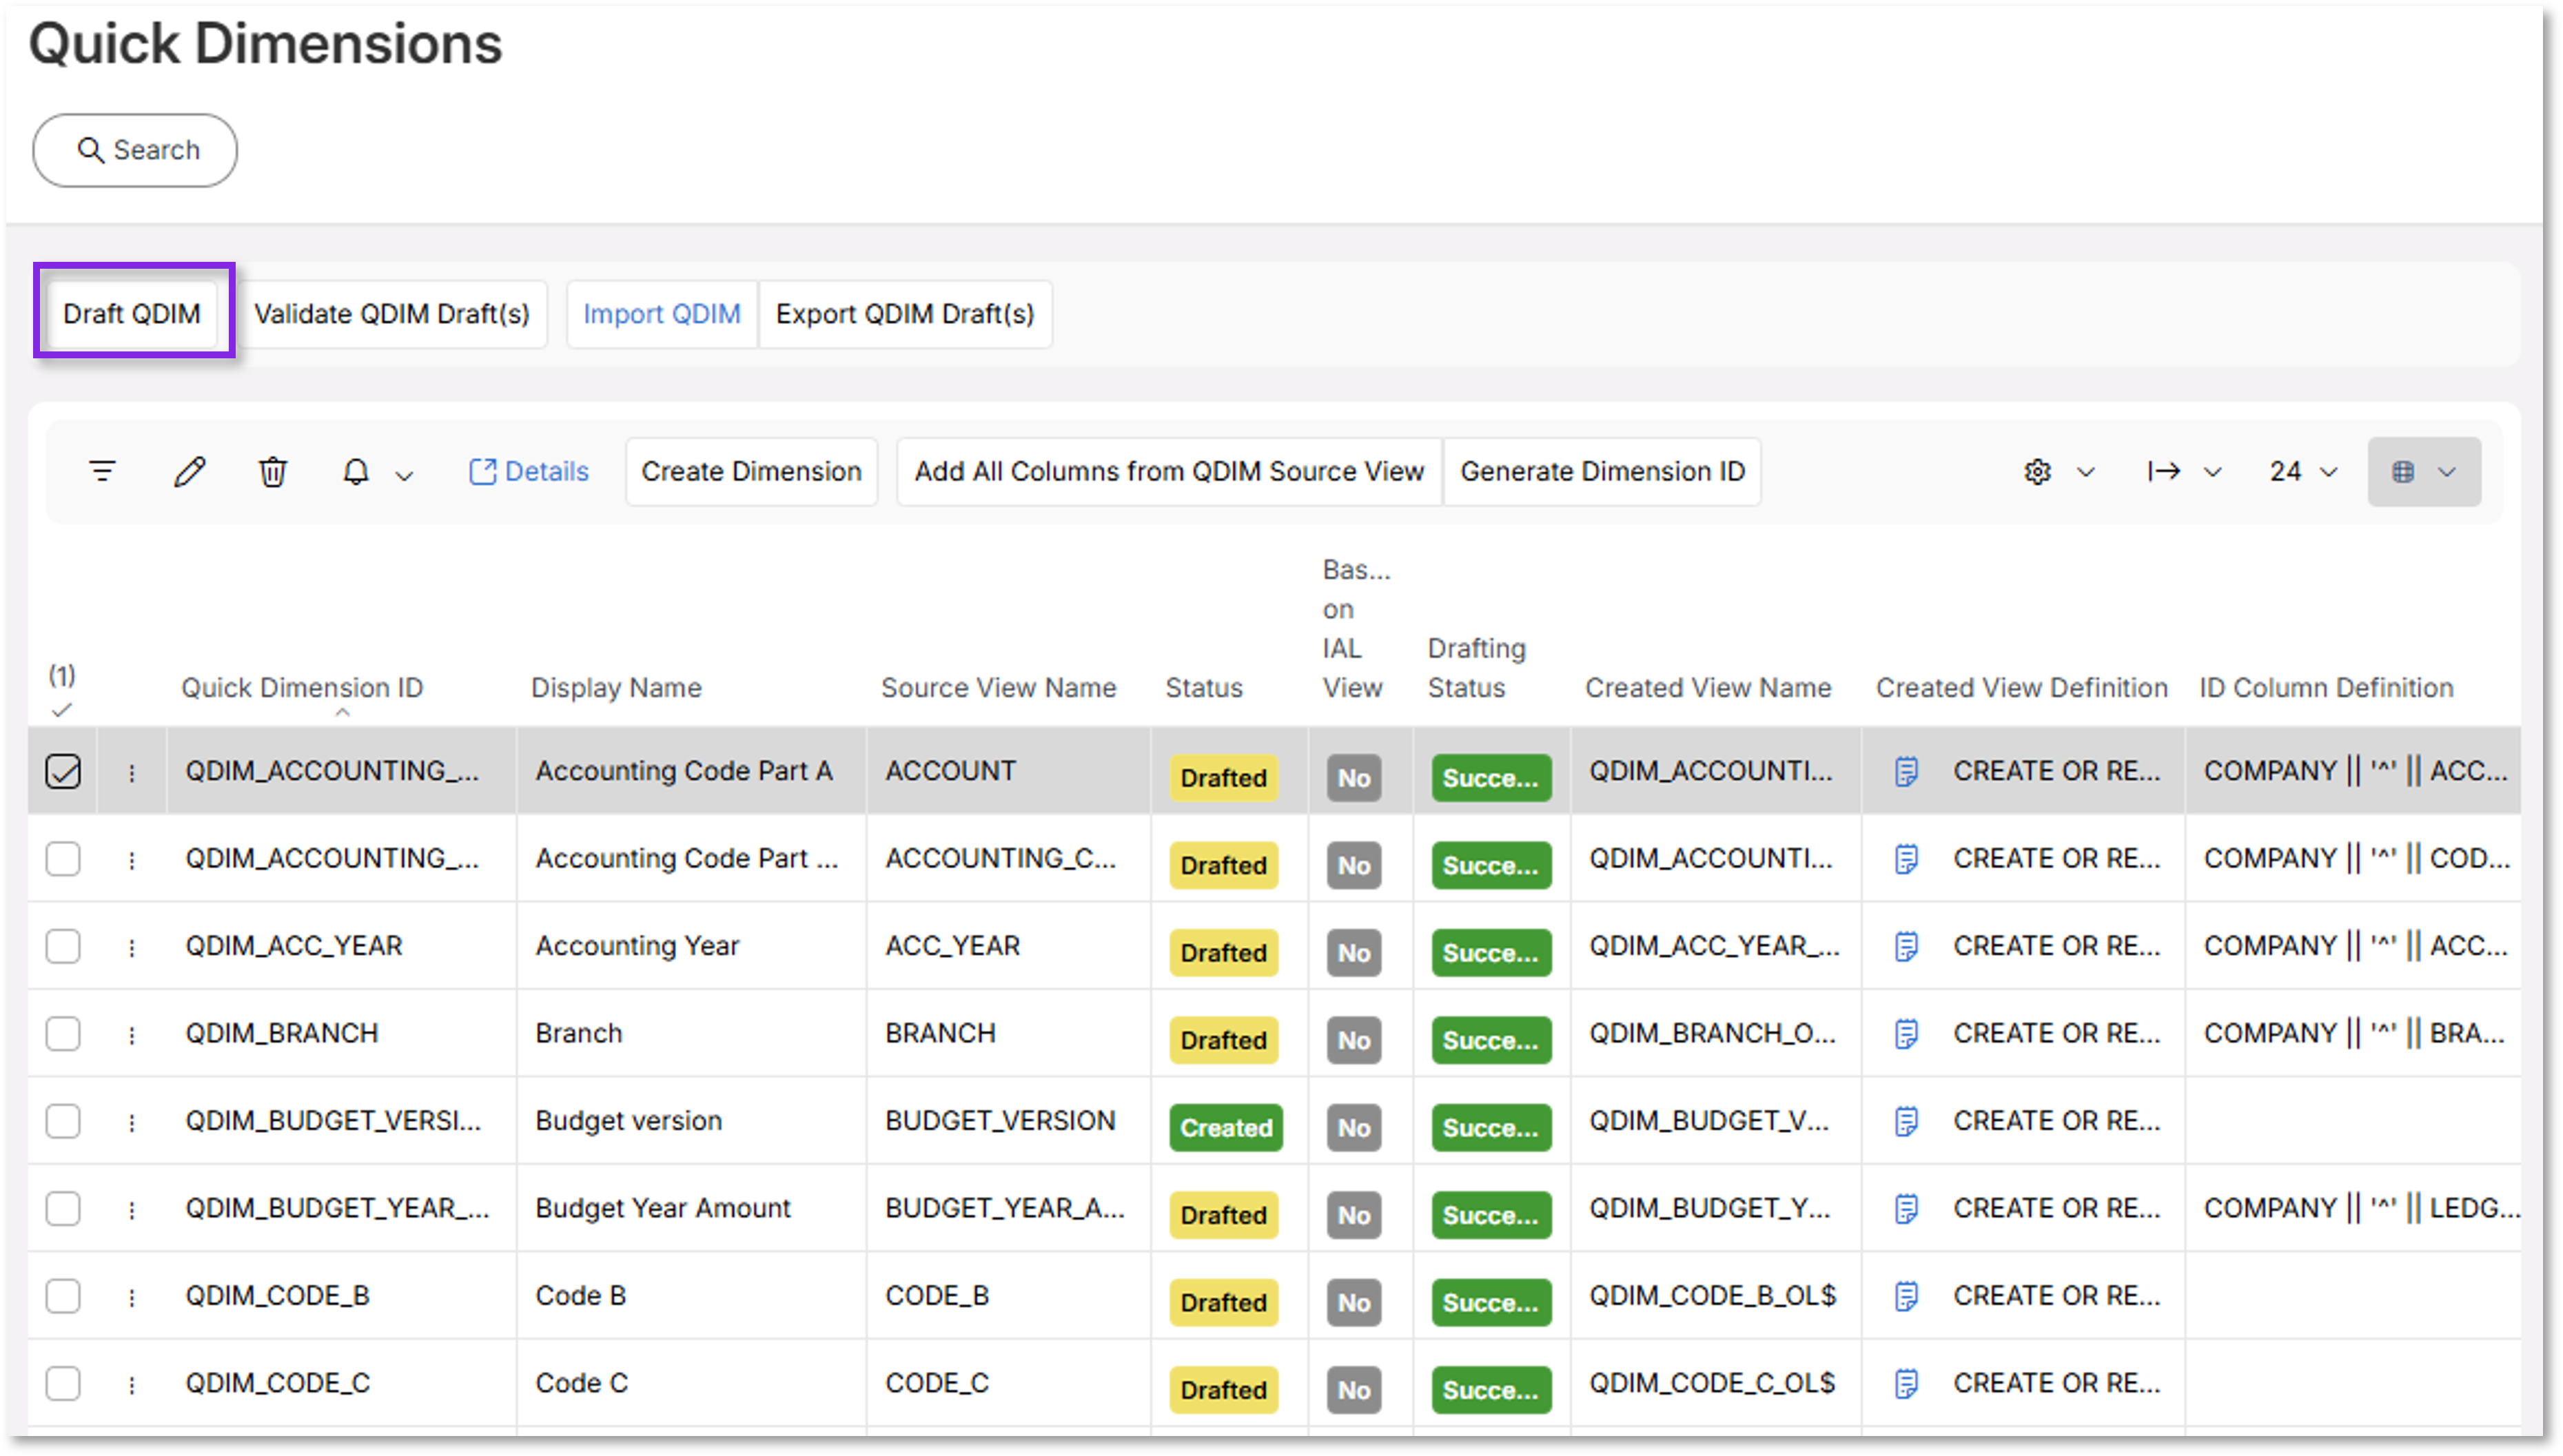Open the settings gear icon in table toolbar
Viewport: 2563px width, 1456px height.
pyautogui.click(x=2037, y=472)
